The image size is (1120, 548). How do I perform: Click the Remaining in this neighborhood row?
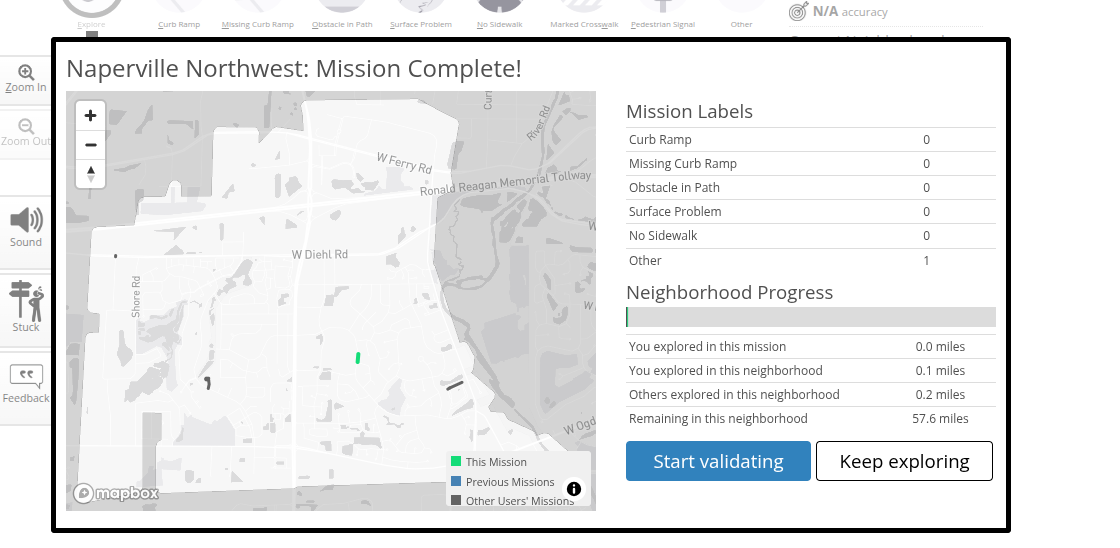tap(810, 419)
